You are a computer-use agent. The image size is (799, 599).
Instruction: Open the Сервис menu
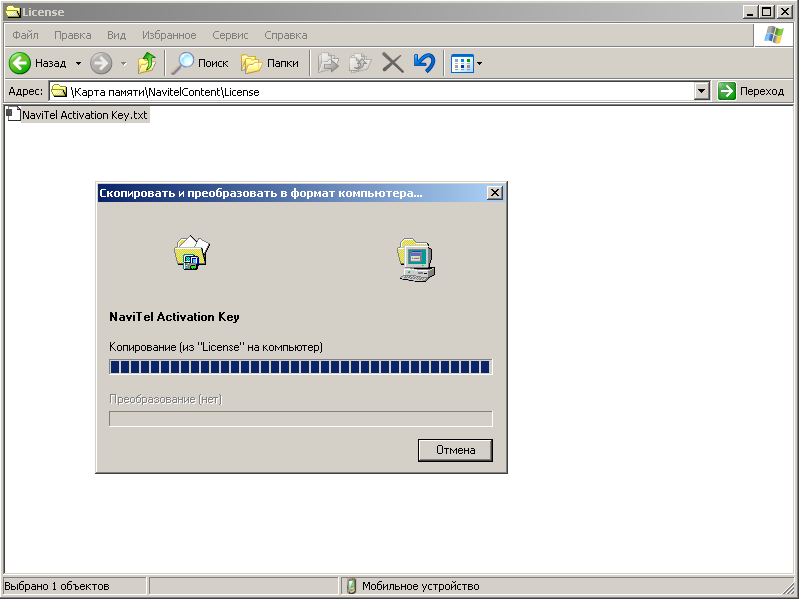pyautogui.click(x=230, y=35)
